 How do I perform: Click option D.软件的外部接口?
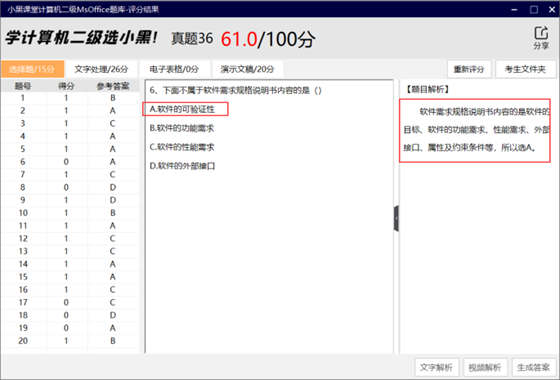point(182,166)
